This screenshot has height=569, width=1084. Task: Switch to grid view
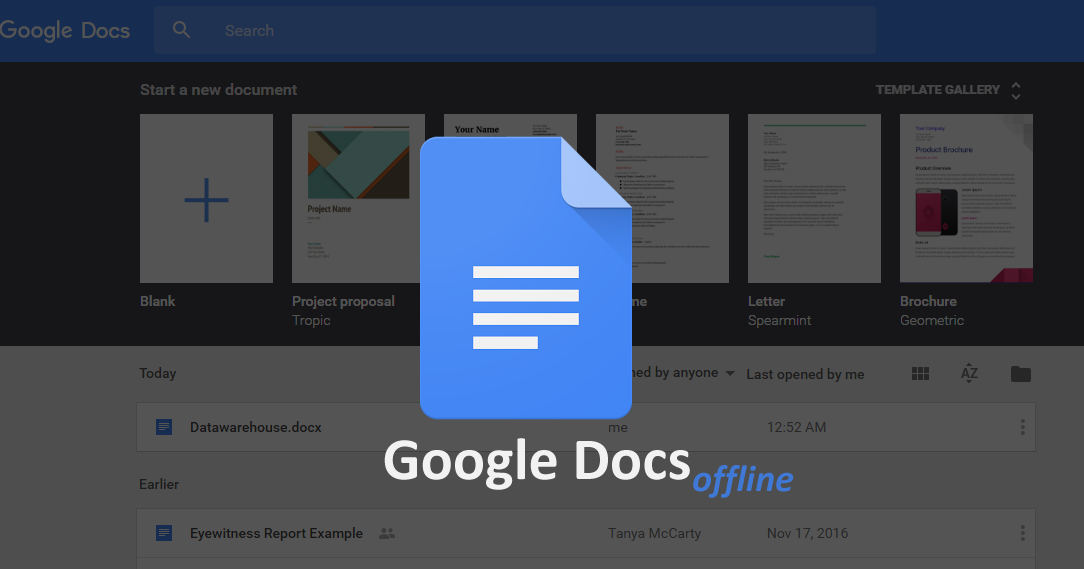click(x=920, y=374)
